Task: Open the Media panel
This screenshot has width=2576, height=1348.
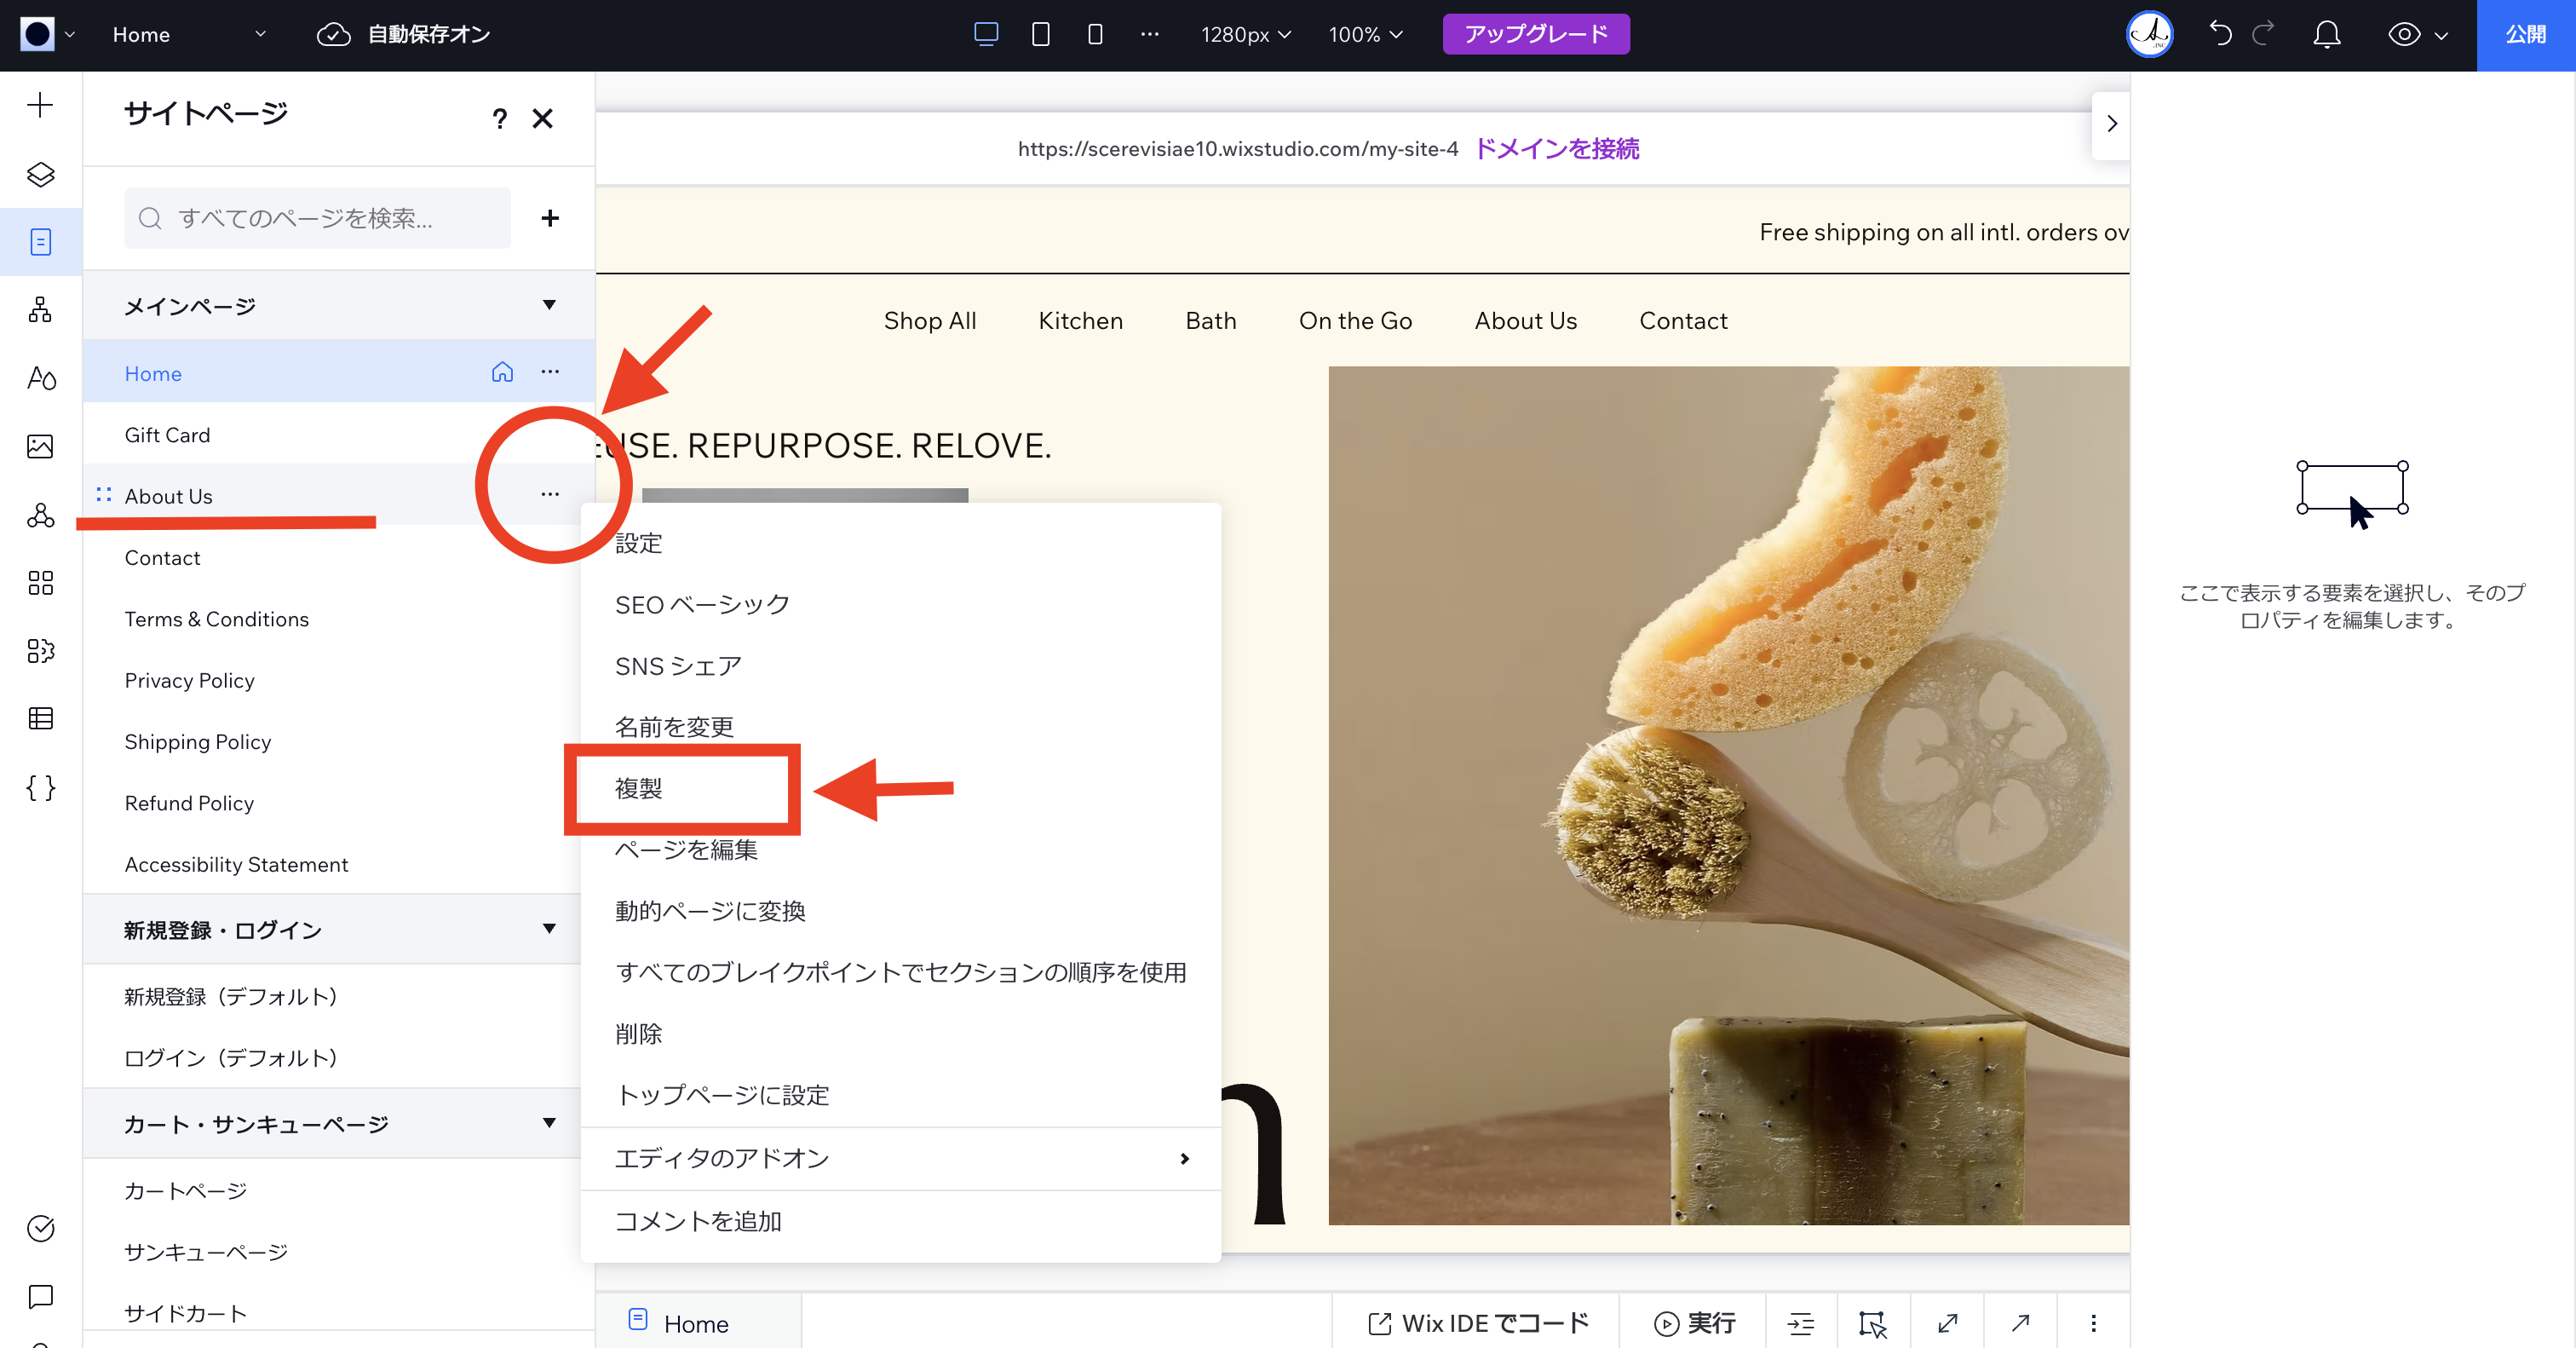Action: (40, 447)
